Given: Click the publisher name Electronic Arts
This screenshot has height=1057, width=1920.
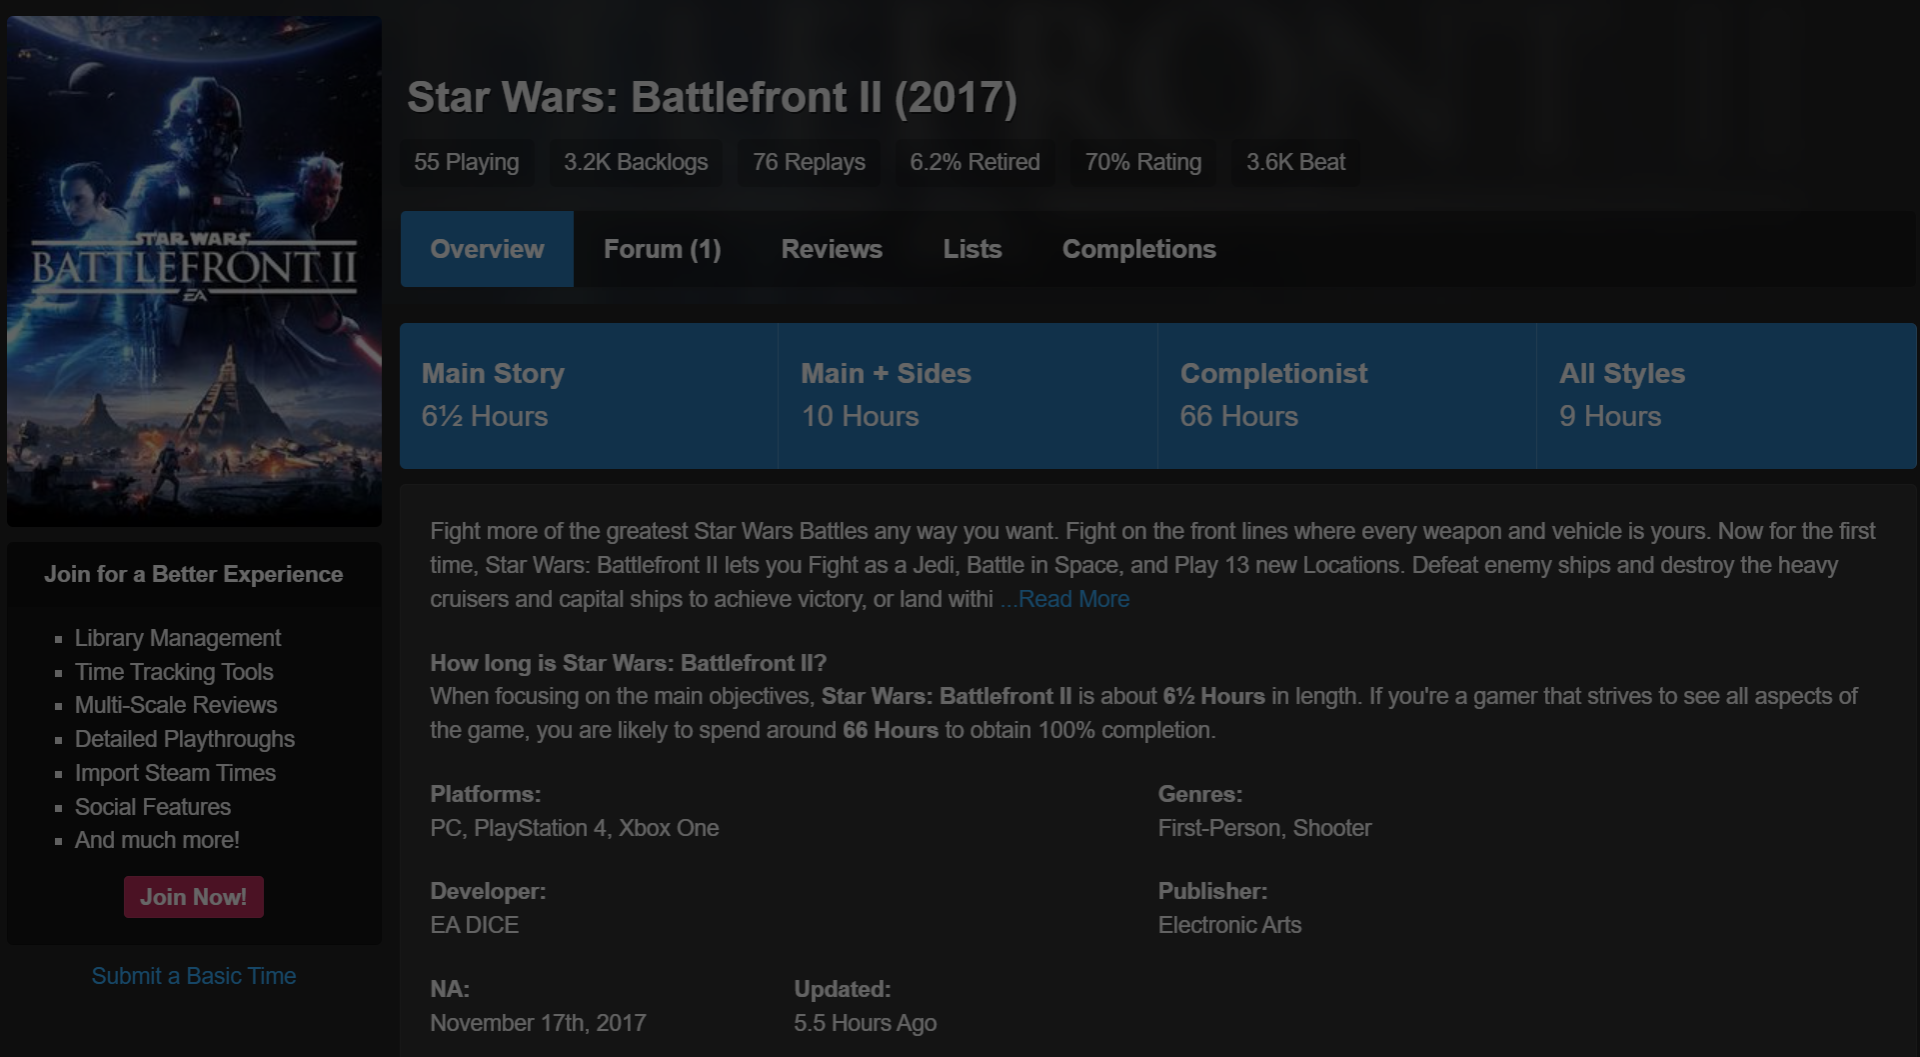Looking at the screenshot, I should [1230, 925].
